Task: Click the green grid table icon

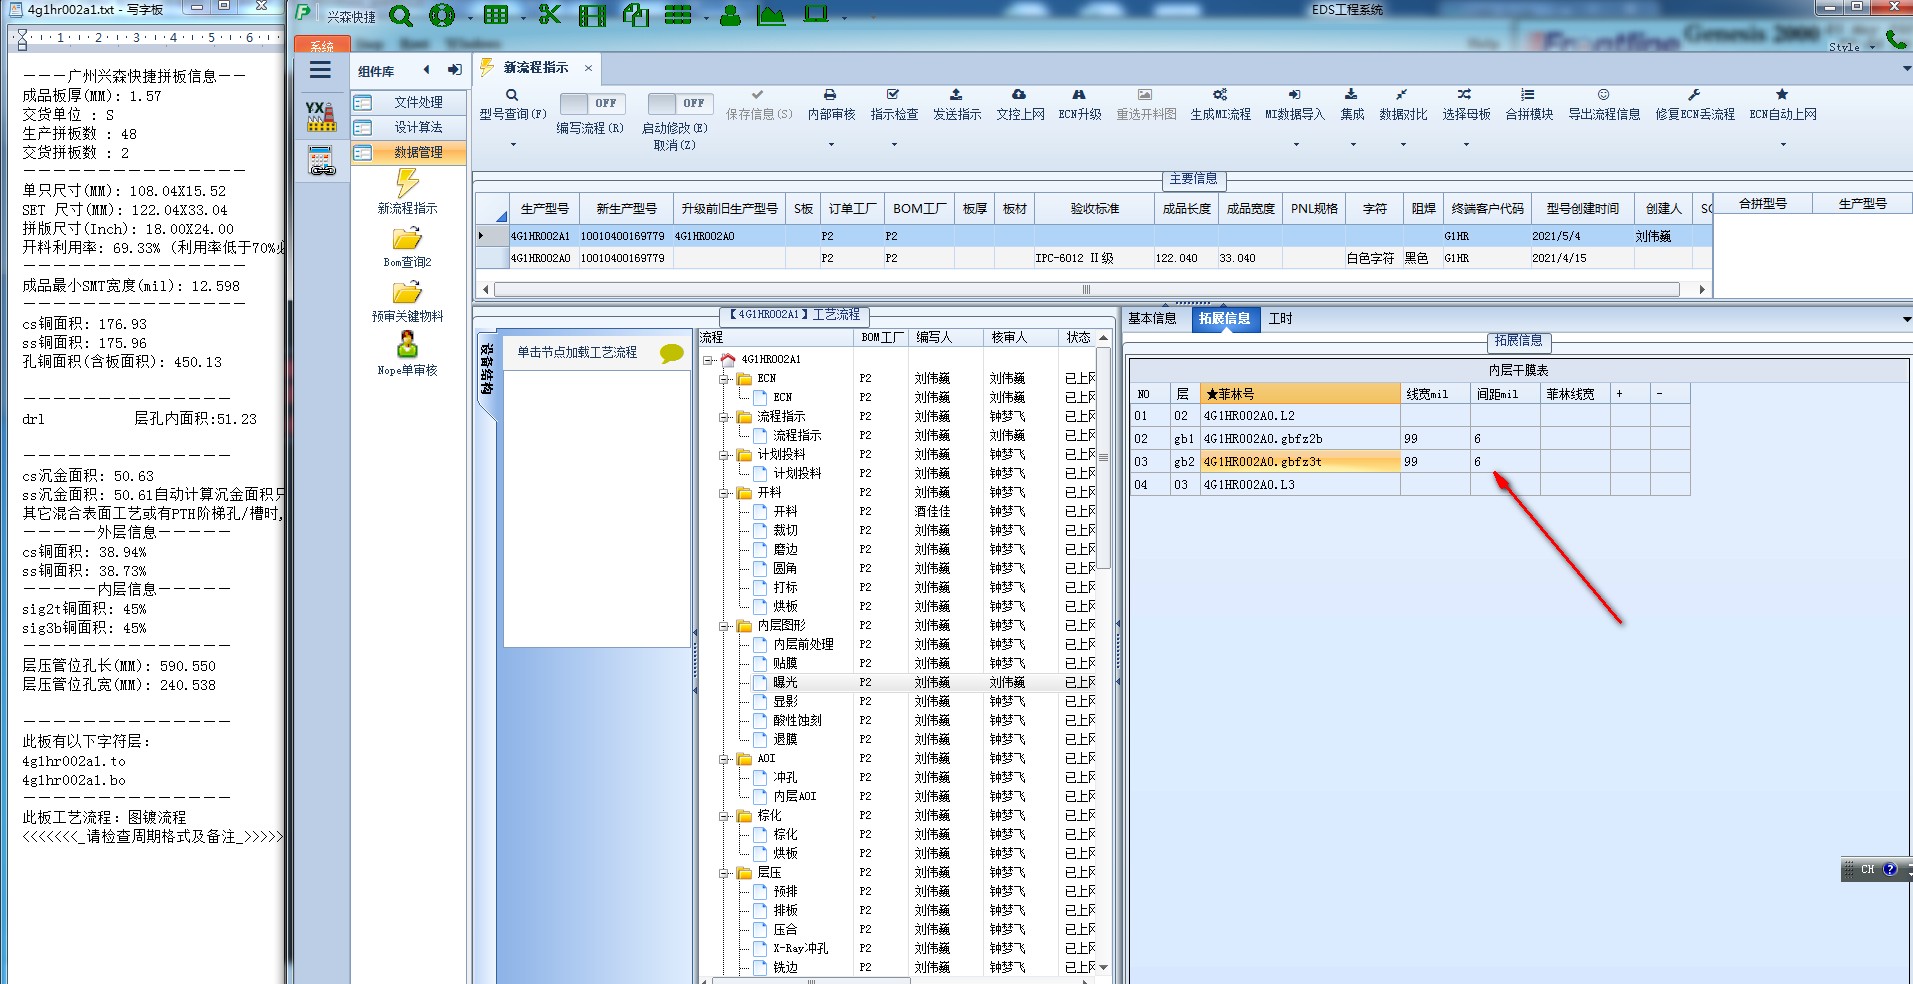Action: [495, 15]
